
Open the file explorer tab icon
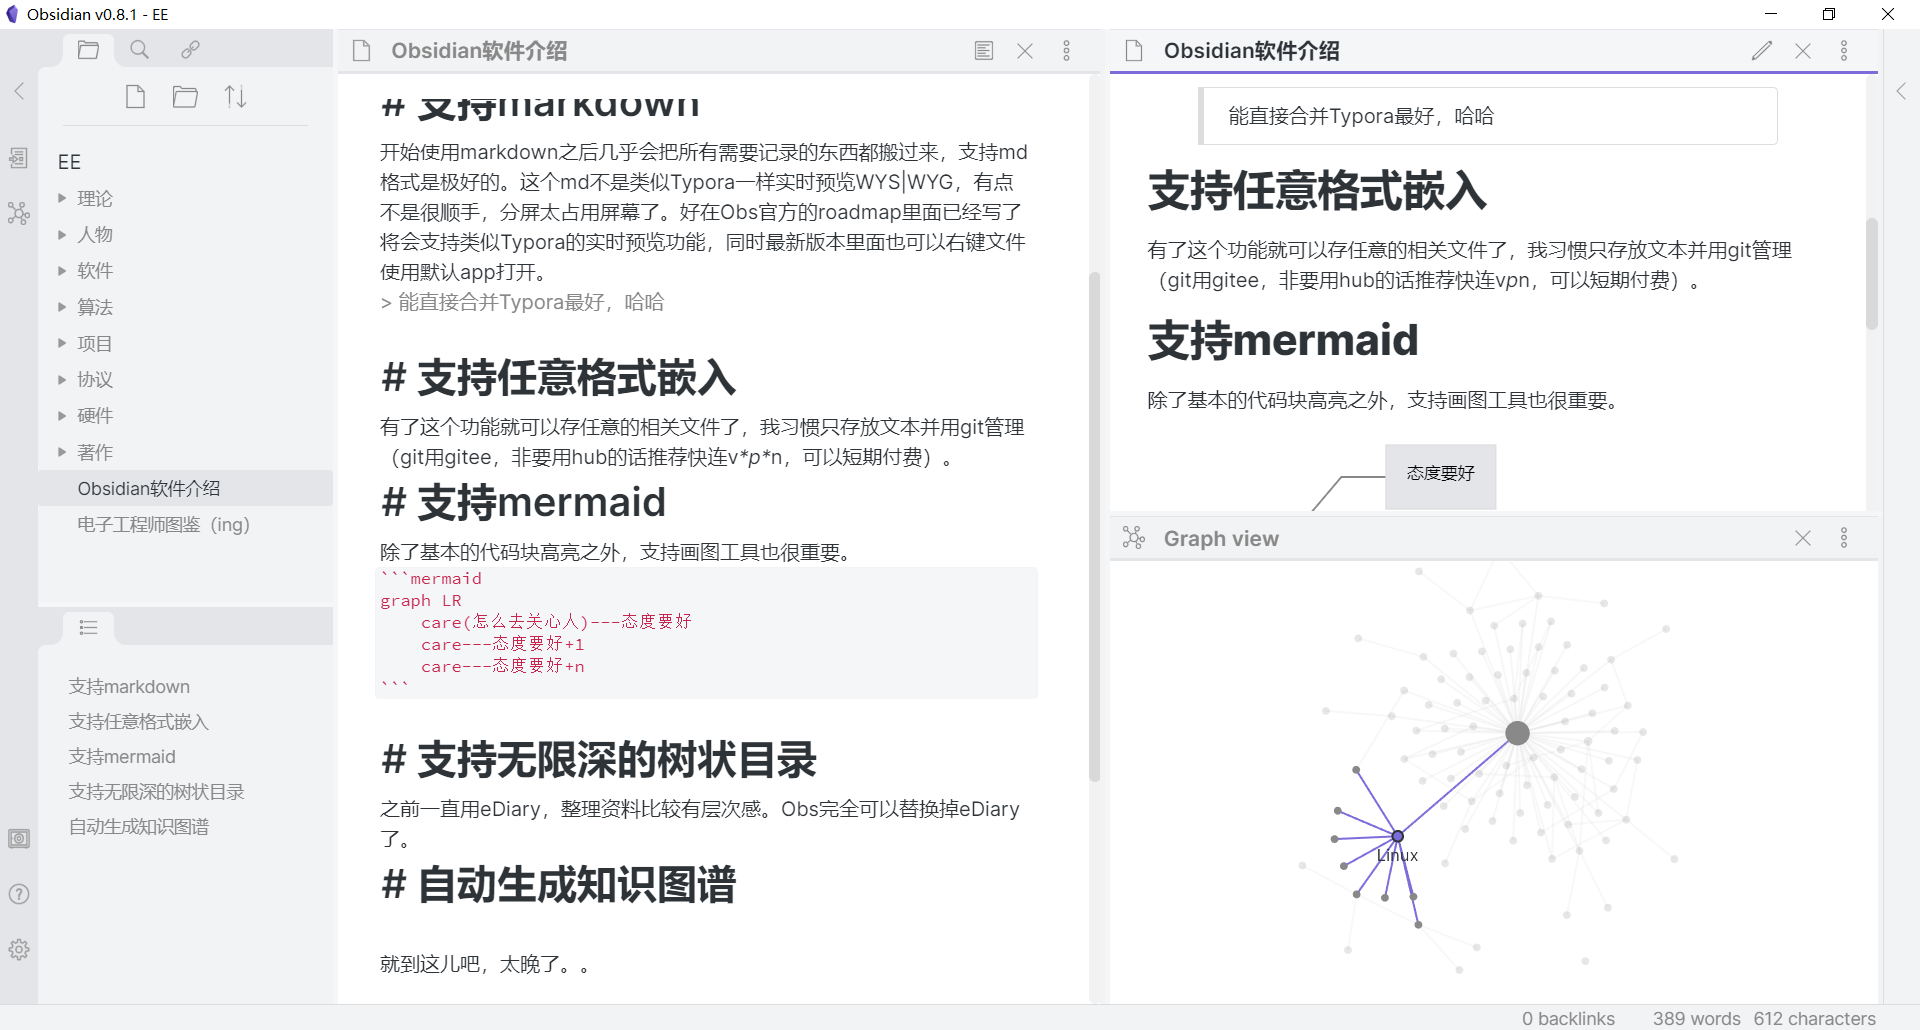pyautogui.click(x=88, y=49)
